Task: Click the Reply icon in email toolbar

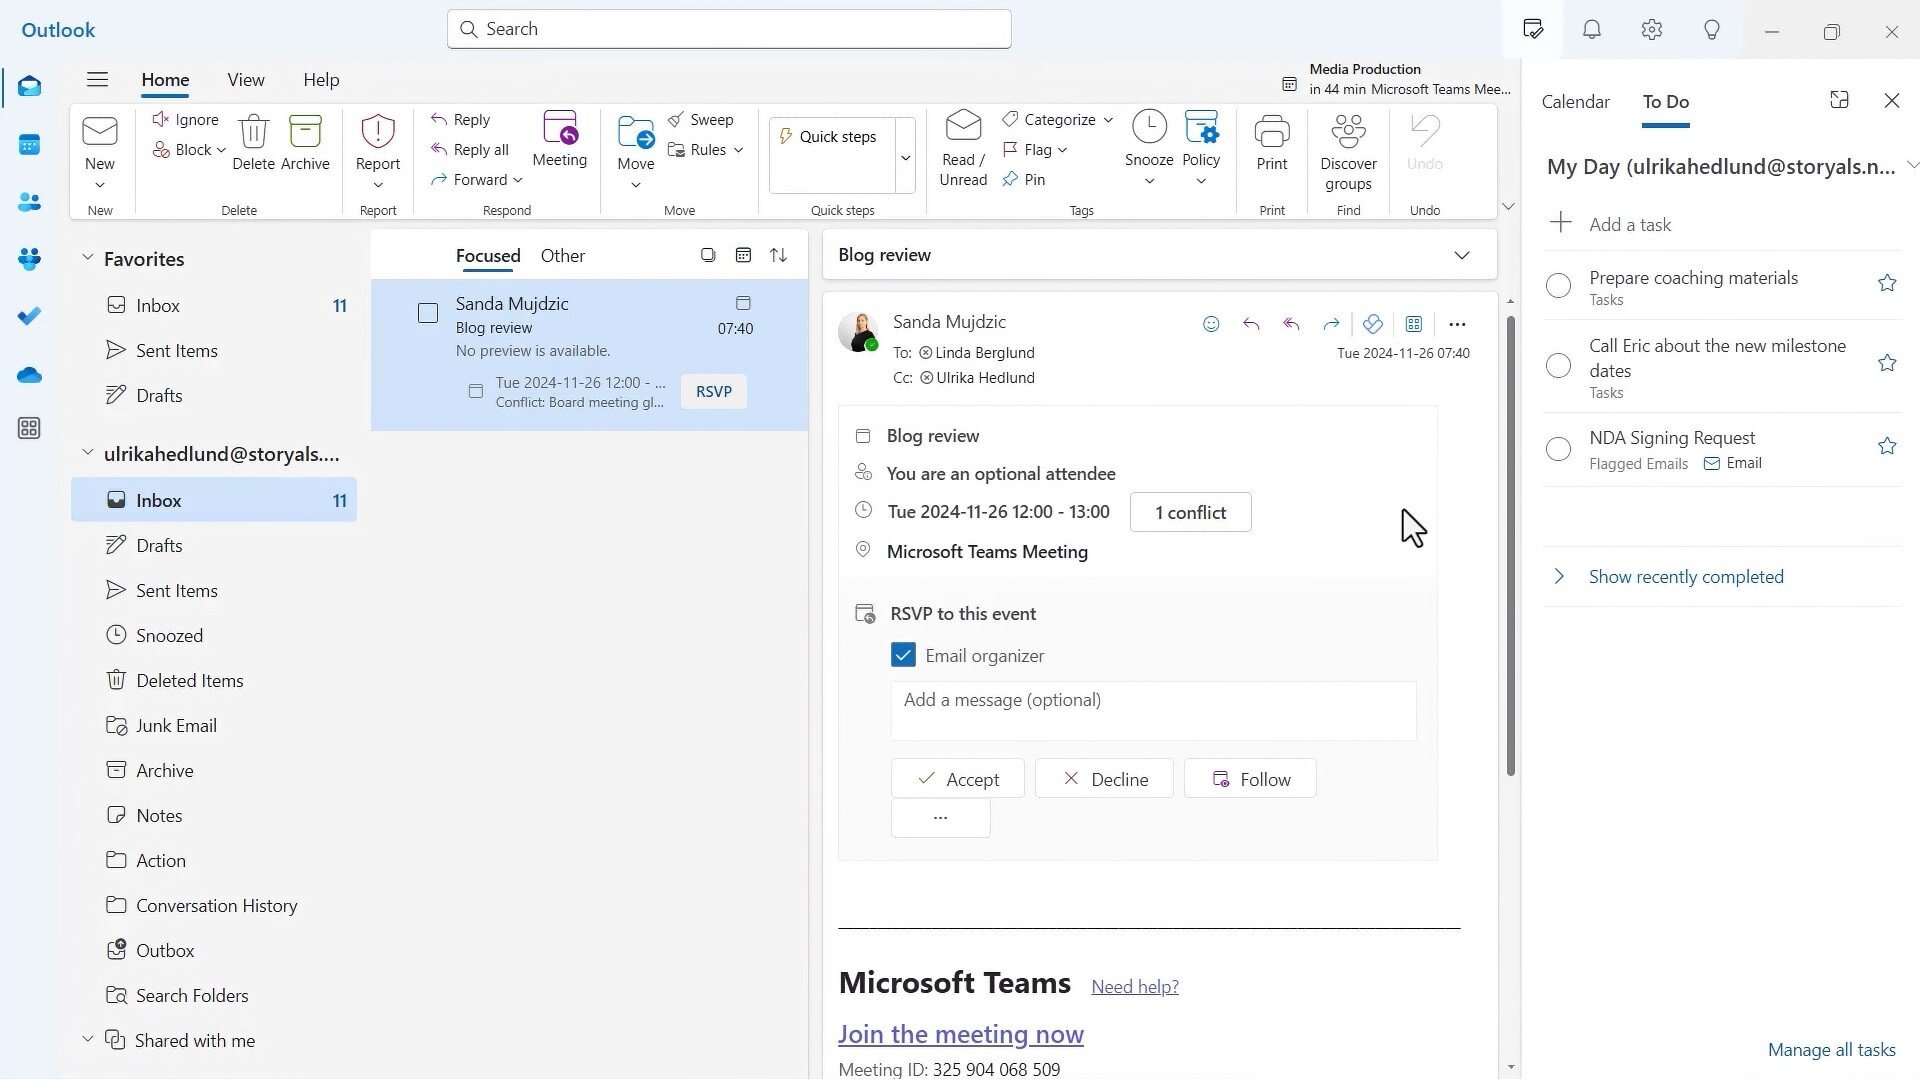Action: 1250,323
